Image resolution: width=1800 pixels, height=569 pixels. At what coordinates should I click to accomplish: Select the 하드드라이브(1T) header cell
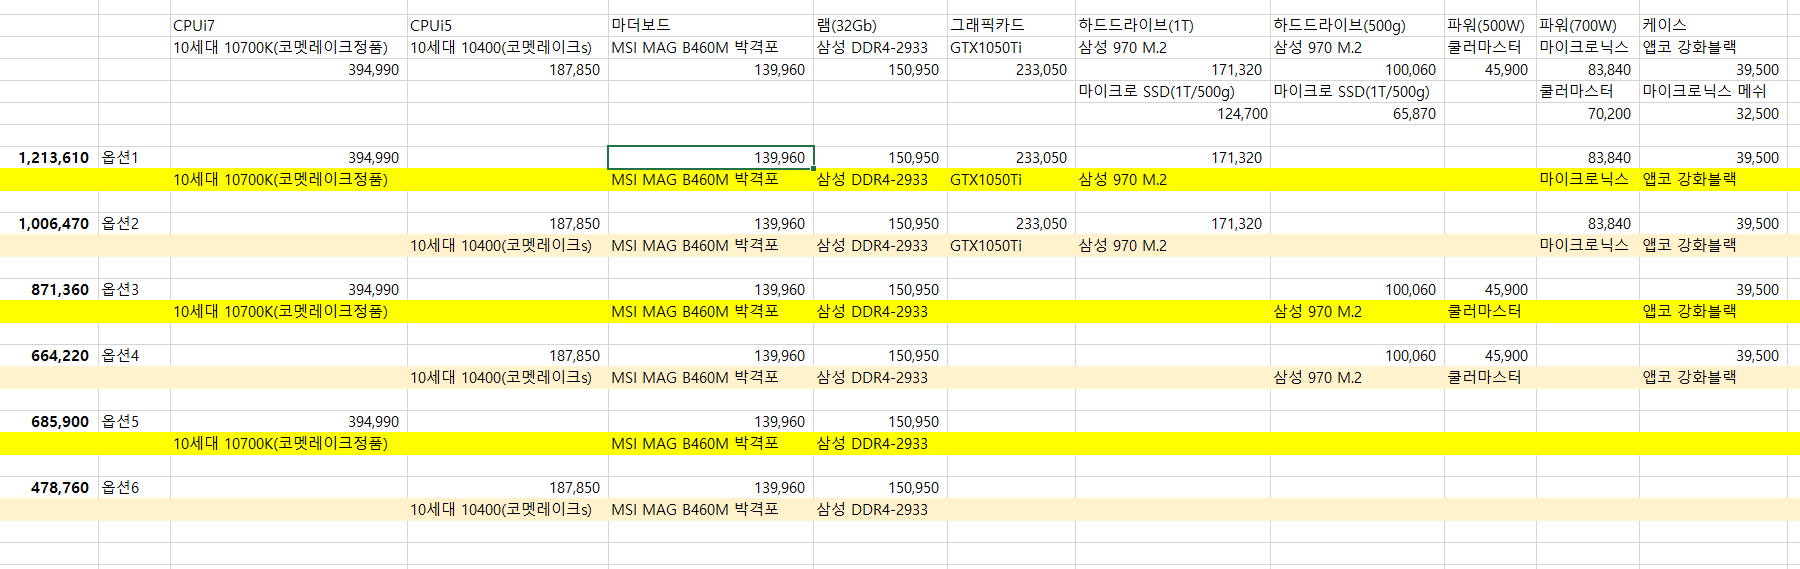(1173, 25)
